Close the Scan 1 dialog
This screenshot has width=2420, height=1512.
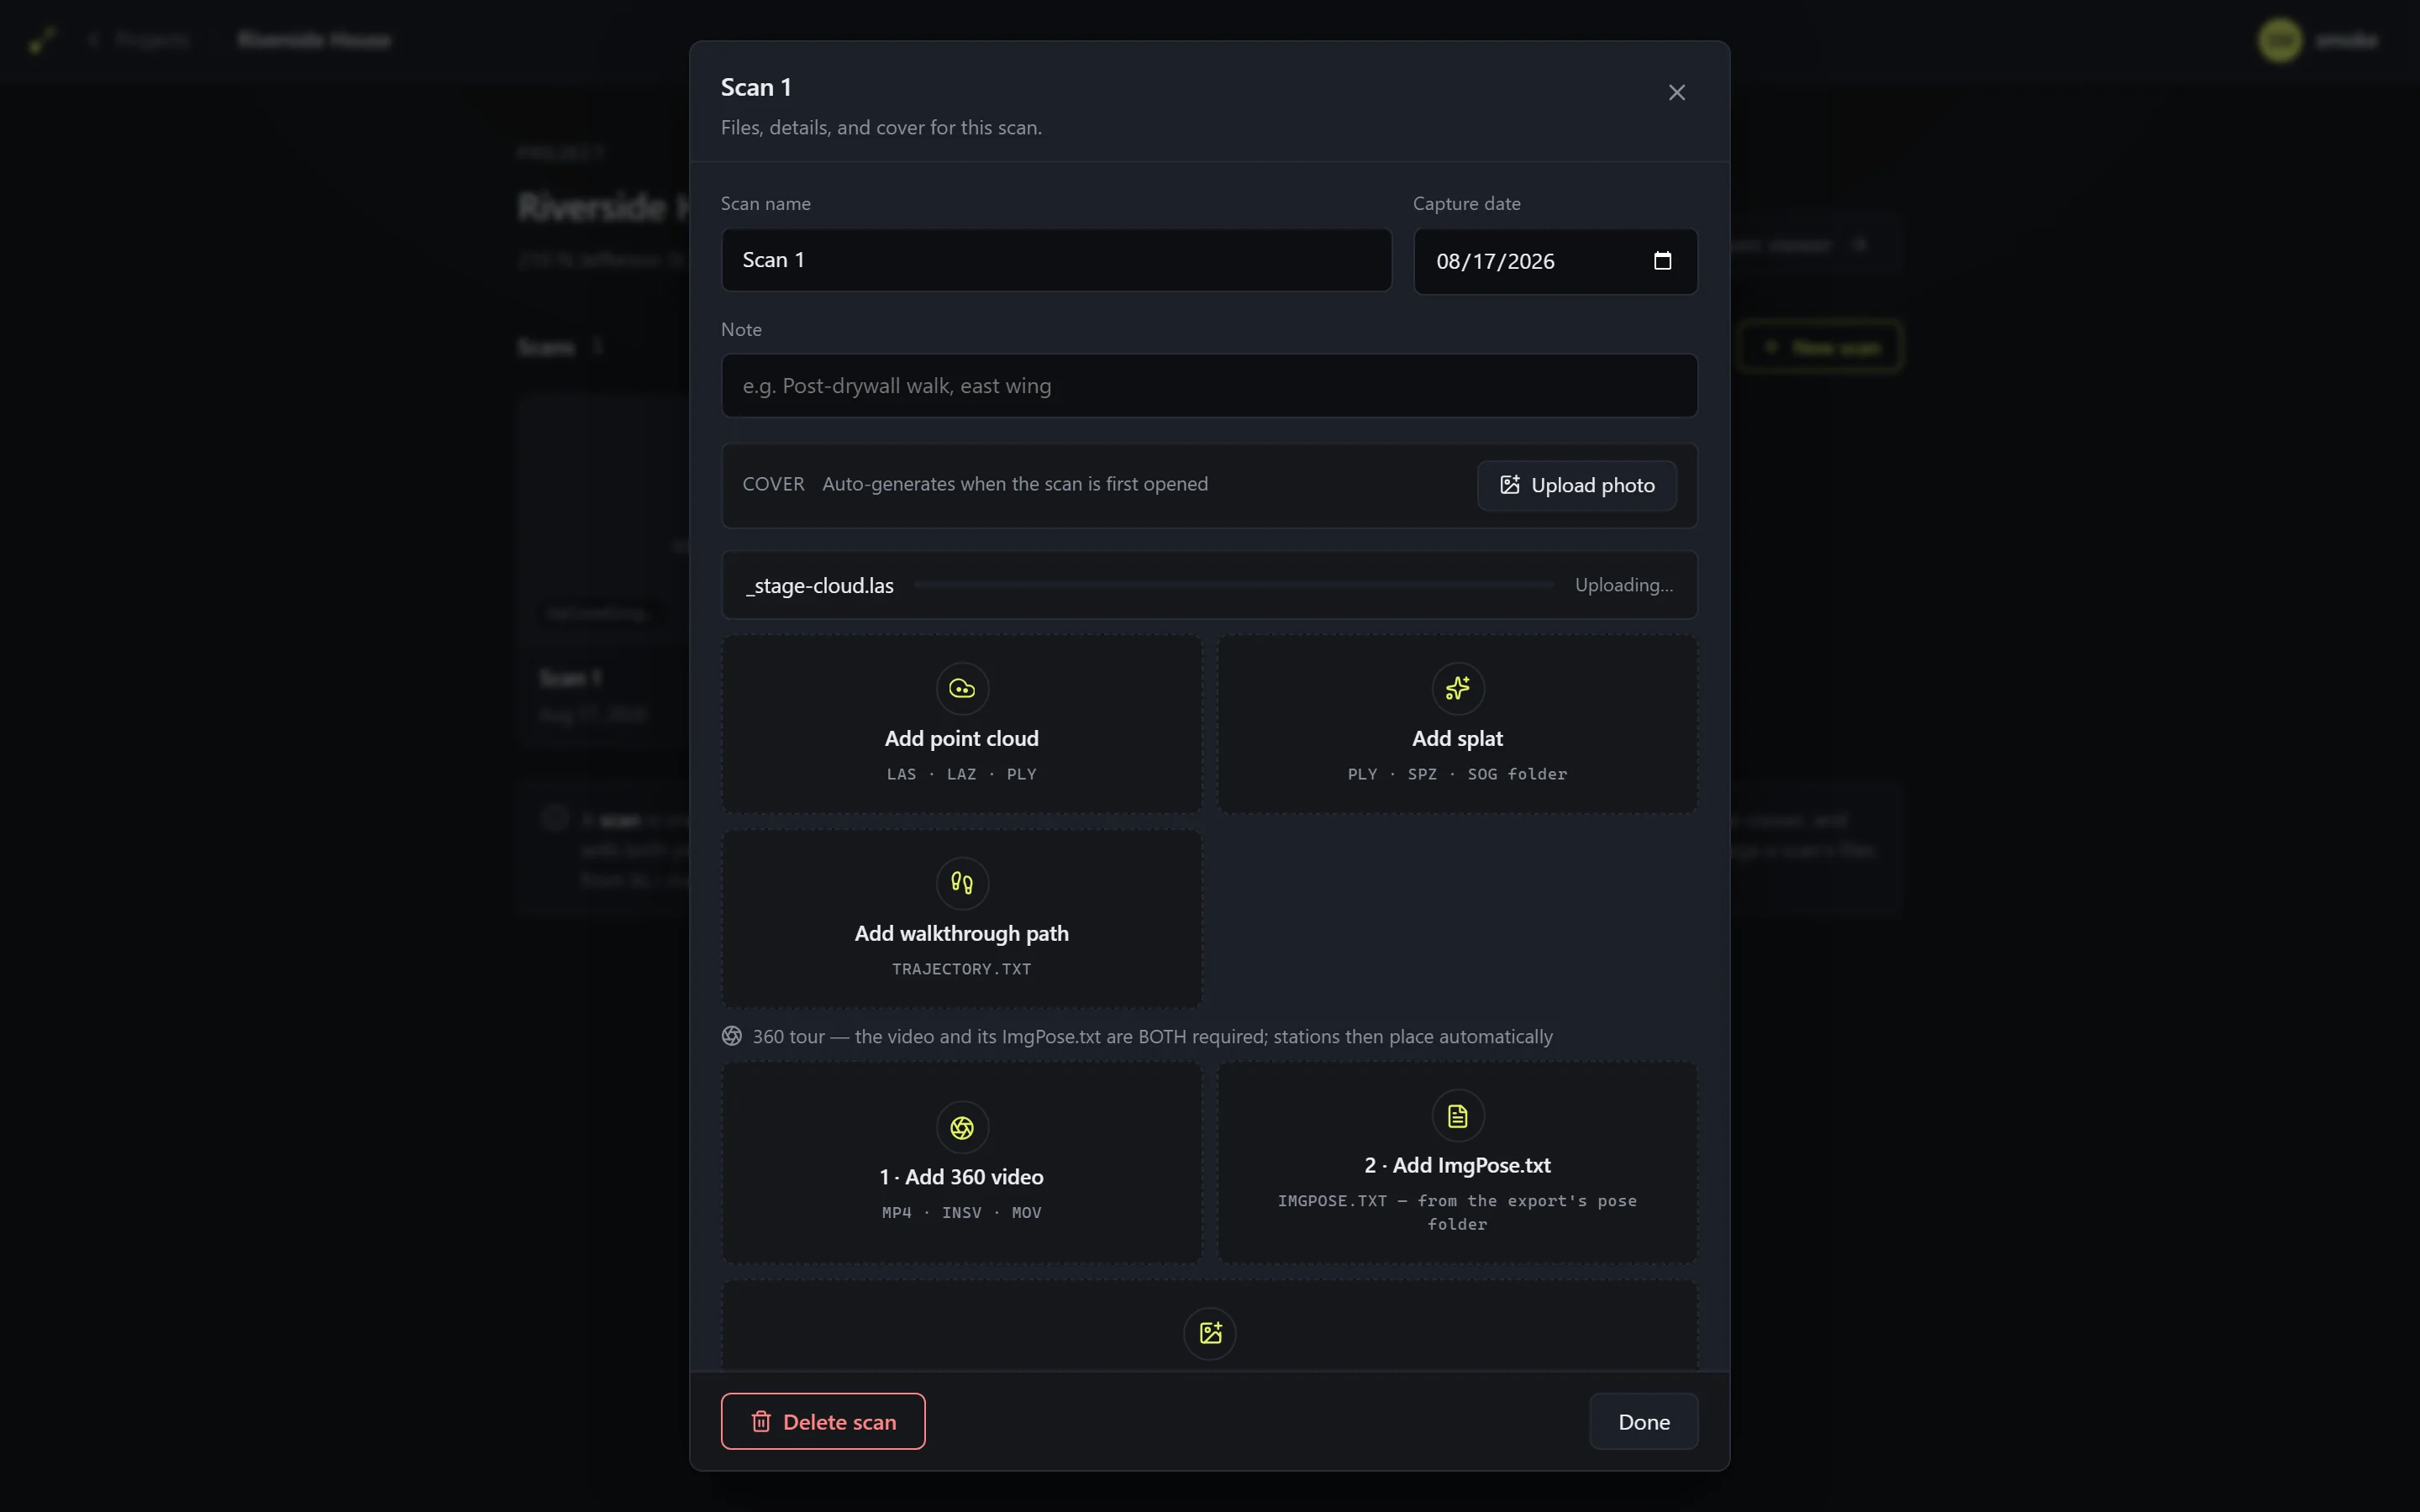(1677, 92)
